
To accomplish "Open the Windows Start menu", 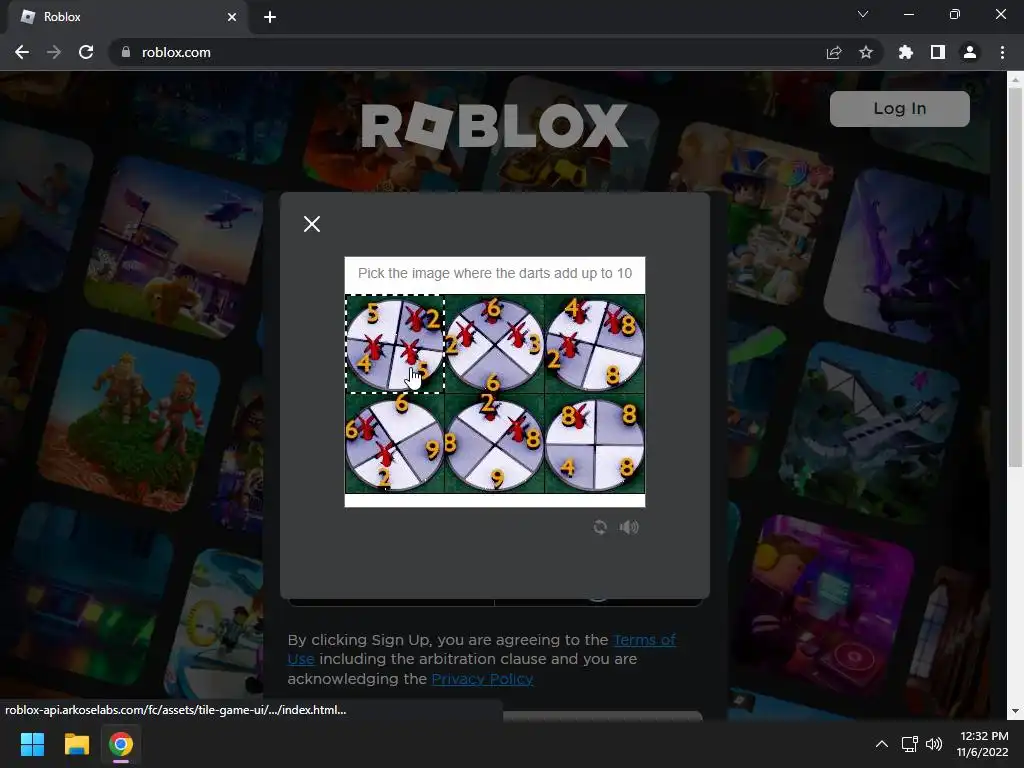I will (x=32, y=744).
